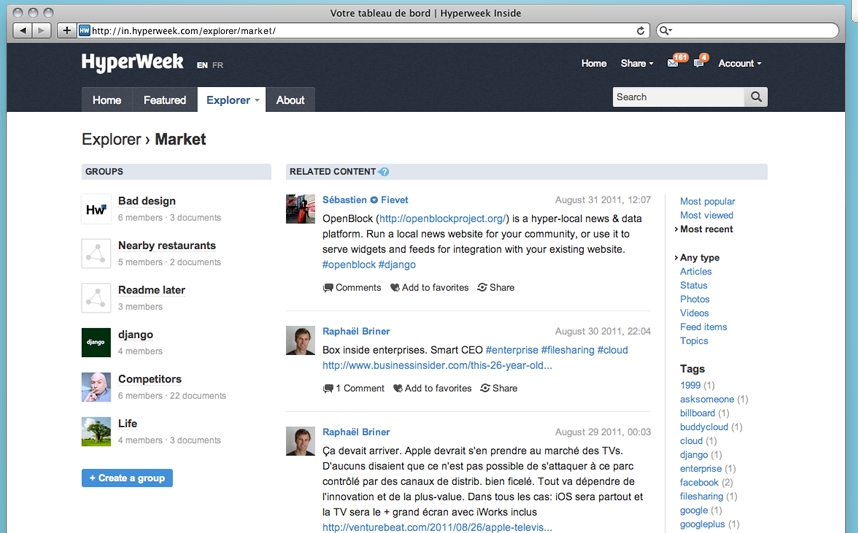This screenshot has width=858, height=533.
Task: Filter content by Photos
Action: pyautogui.click(x=695, y=299)
